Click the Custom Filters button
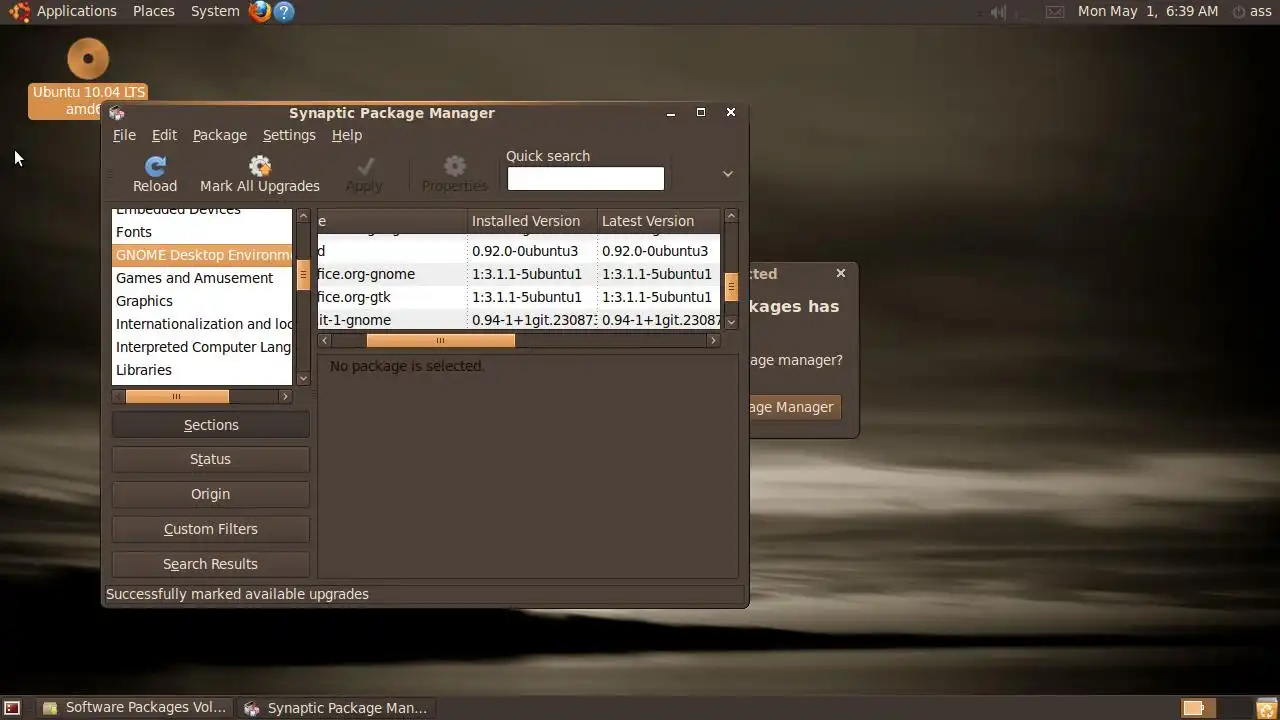 [x=210, y=529]
